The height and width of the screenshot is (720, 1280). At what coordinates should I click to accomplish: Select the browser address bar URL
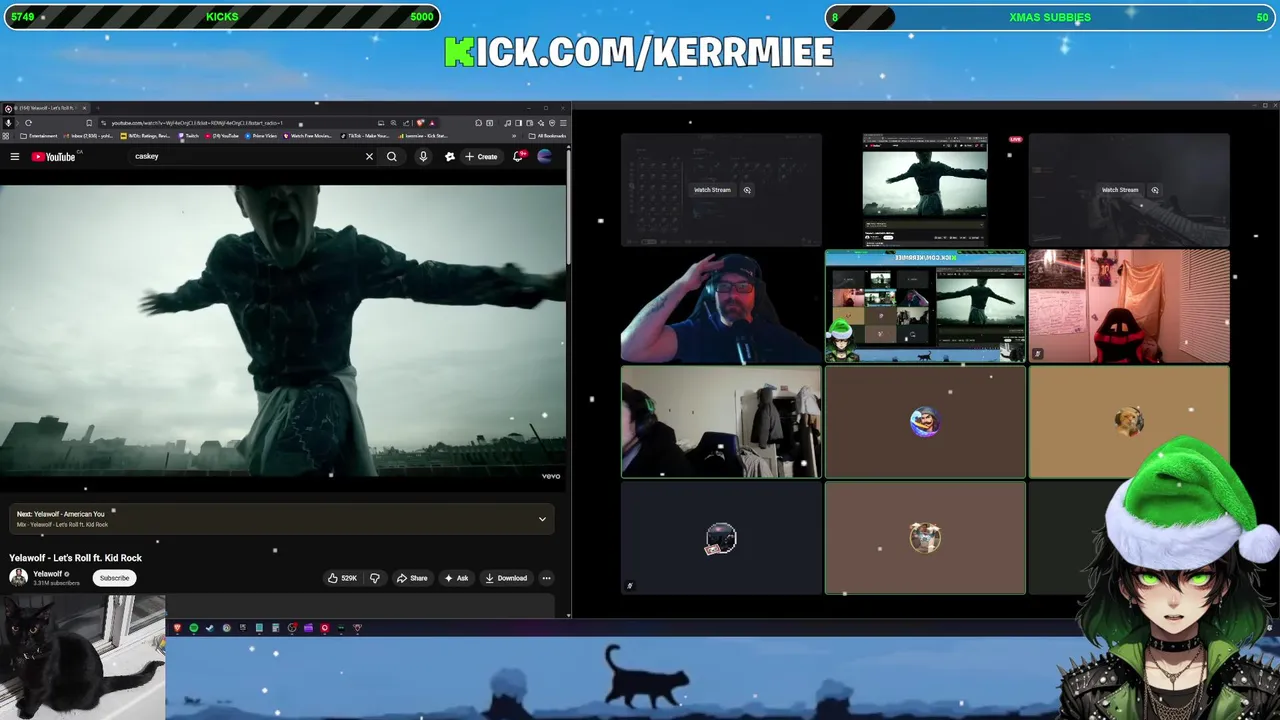(197, 123)
